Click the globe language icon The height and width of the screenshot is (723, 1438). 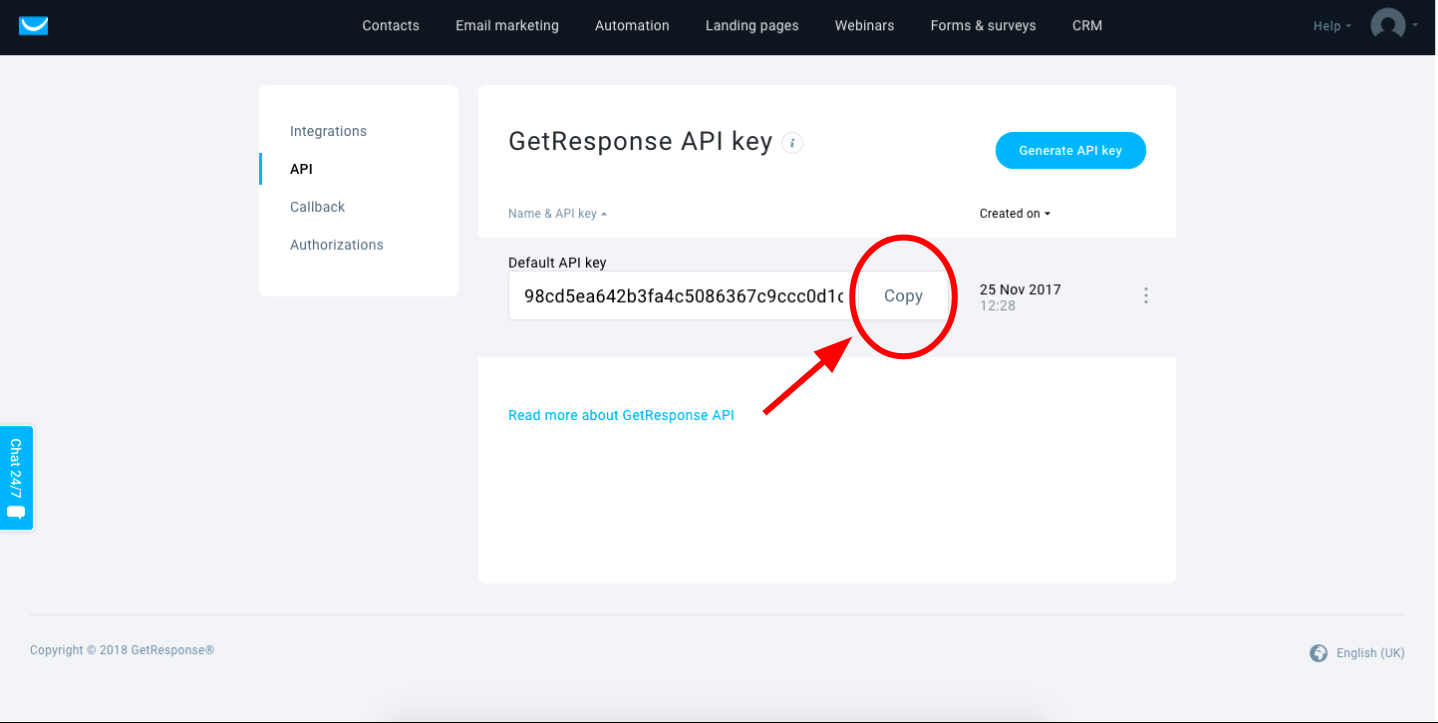[1319, 653]
